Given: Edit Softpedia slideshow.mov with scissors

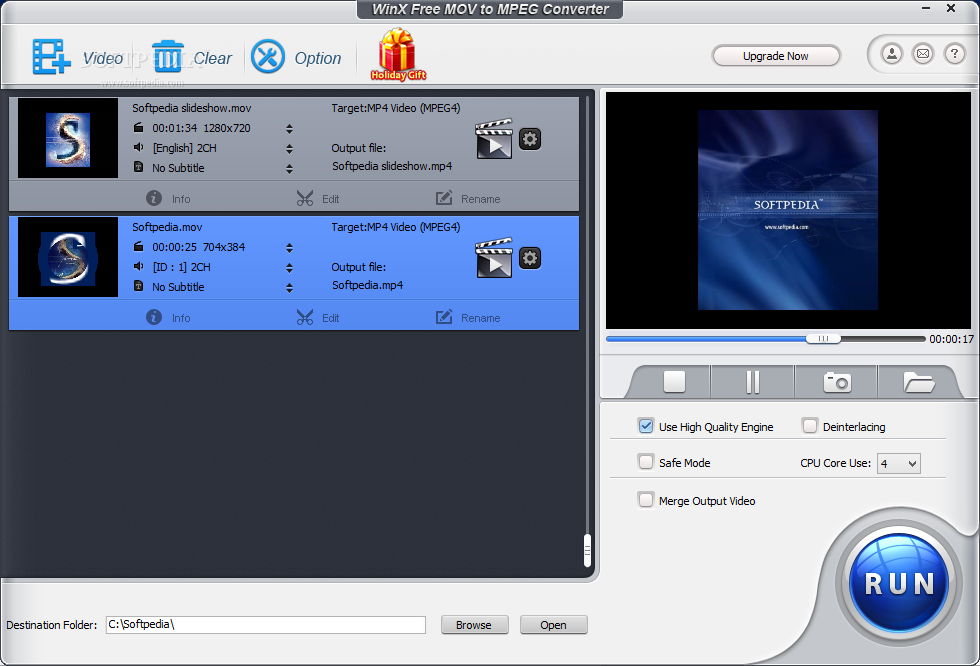Looking at the screenshot, I should pos(318,199).
